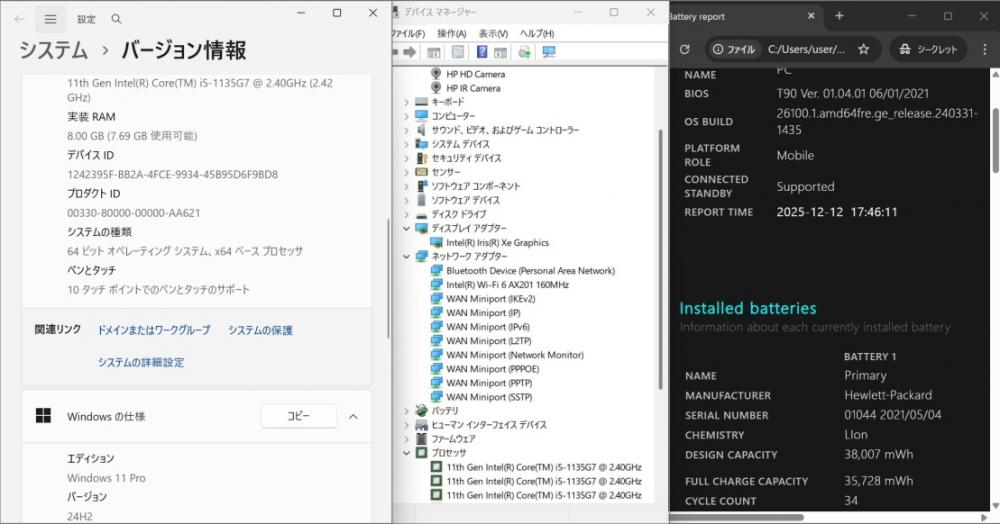Click the DESIGN CAPACITY 38,007 mWh value
Image resolution: width=1000 pixels, height=524 pixels.
(x=878, y=455)
